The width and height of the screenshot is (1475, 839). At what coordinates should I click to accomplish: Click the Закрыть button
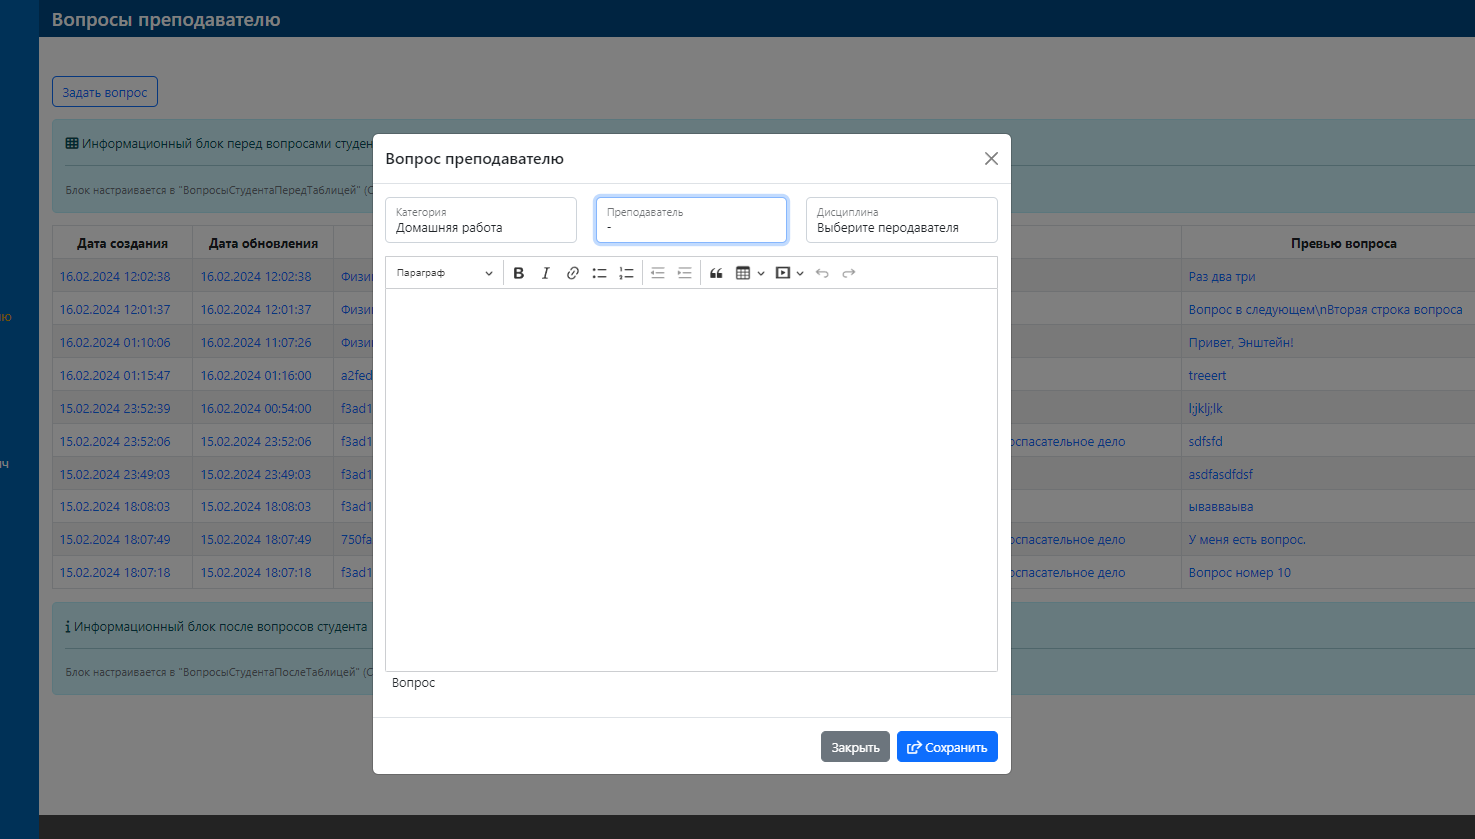(x=855, y=747)
